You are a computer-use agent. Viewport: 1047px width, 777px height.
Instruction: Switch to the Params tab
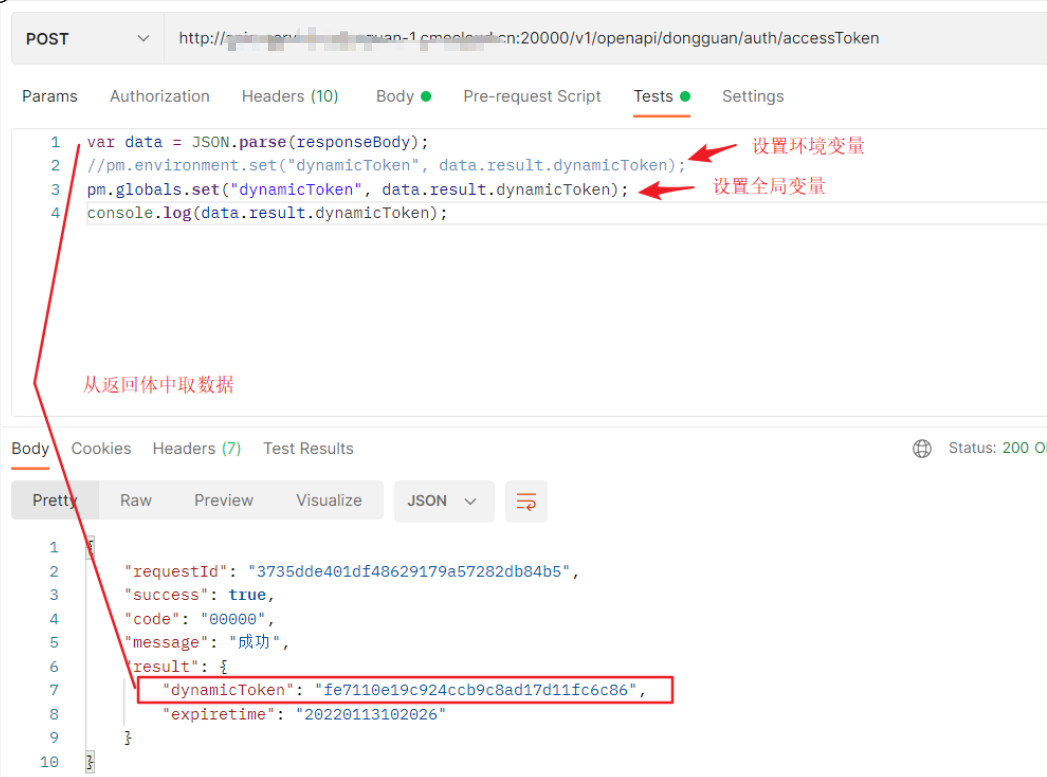pos(49,96)
